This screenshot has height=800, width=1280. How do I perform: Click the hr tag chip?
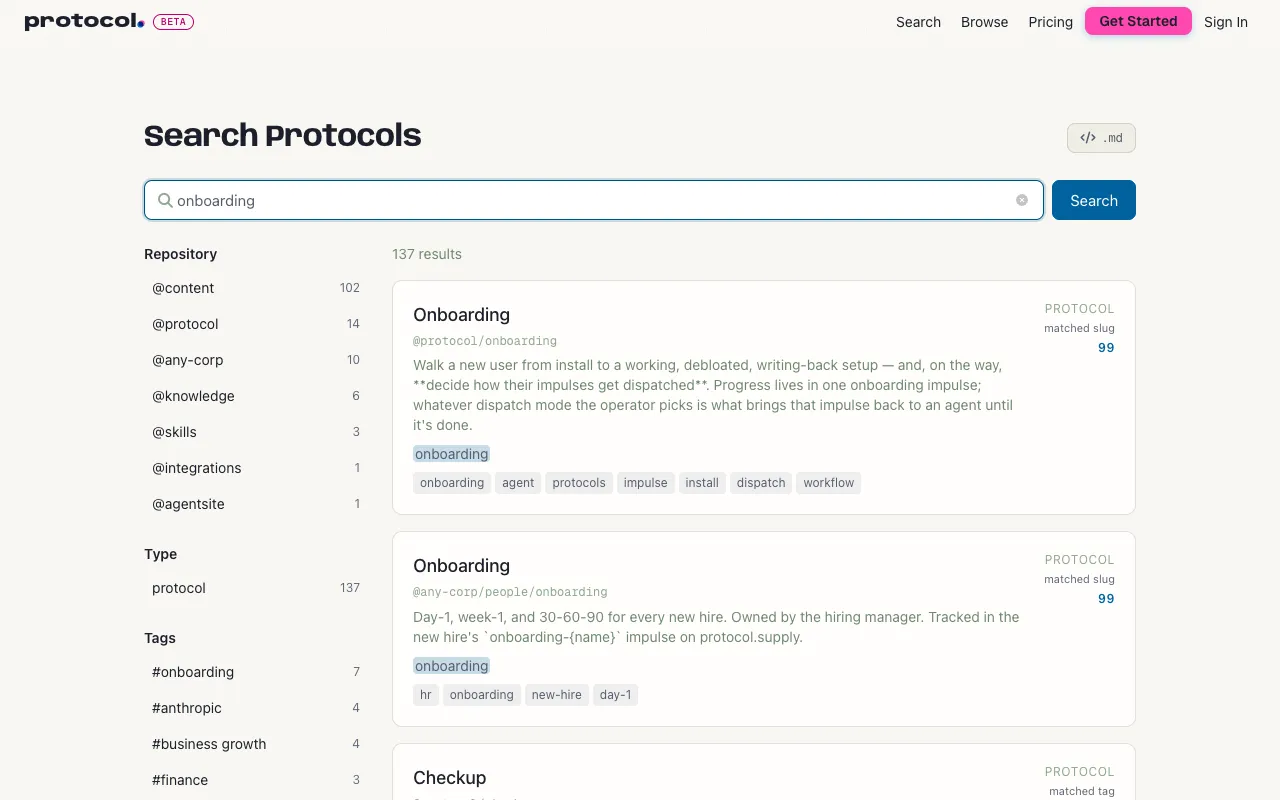tap(426, 695)
